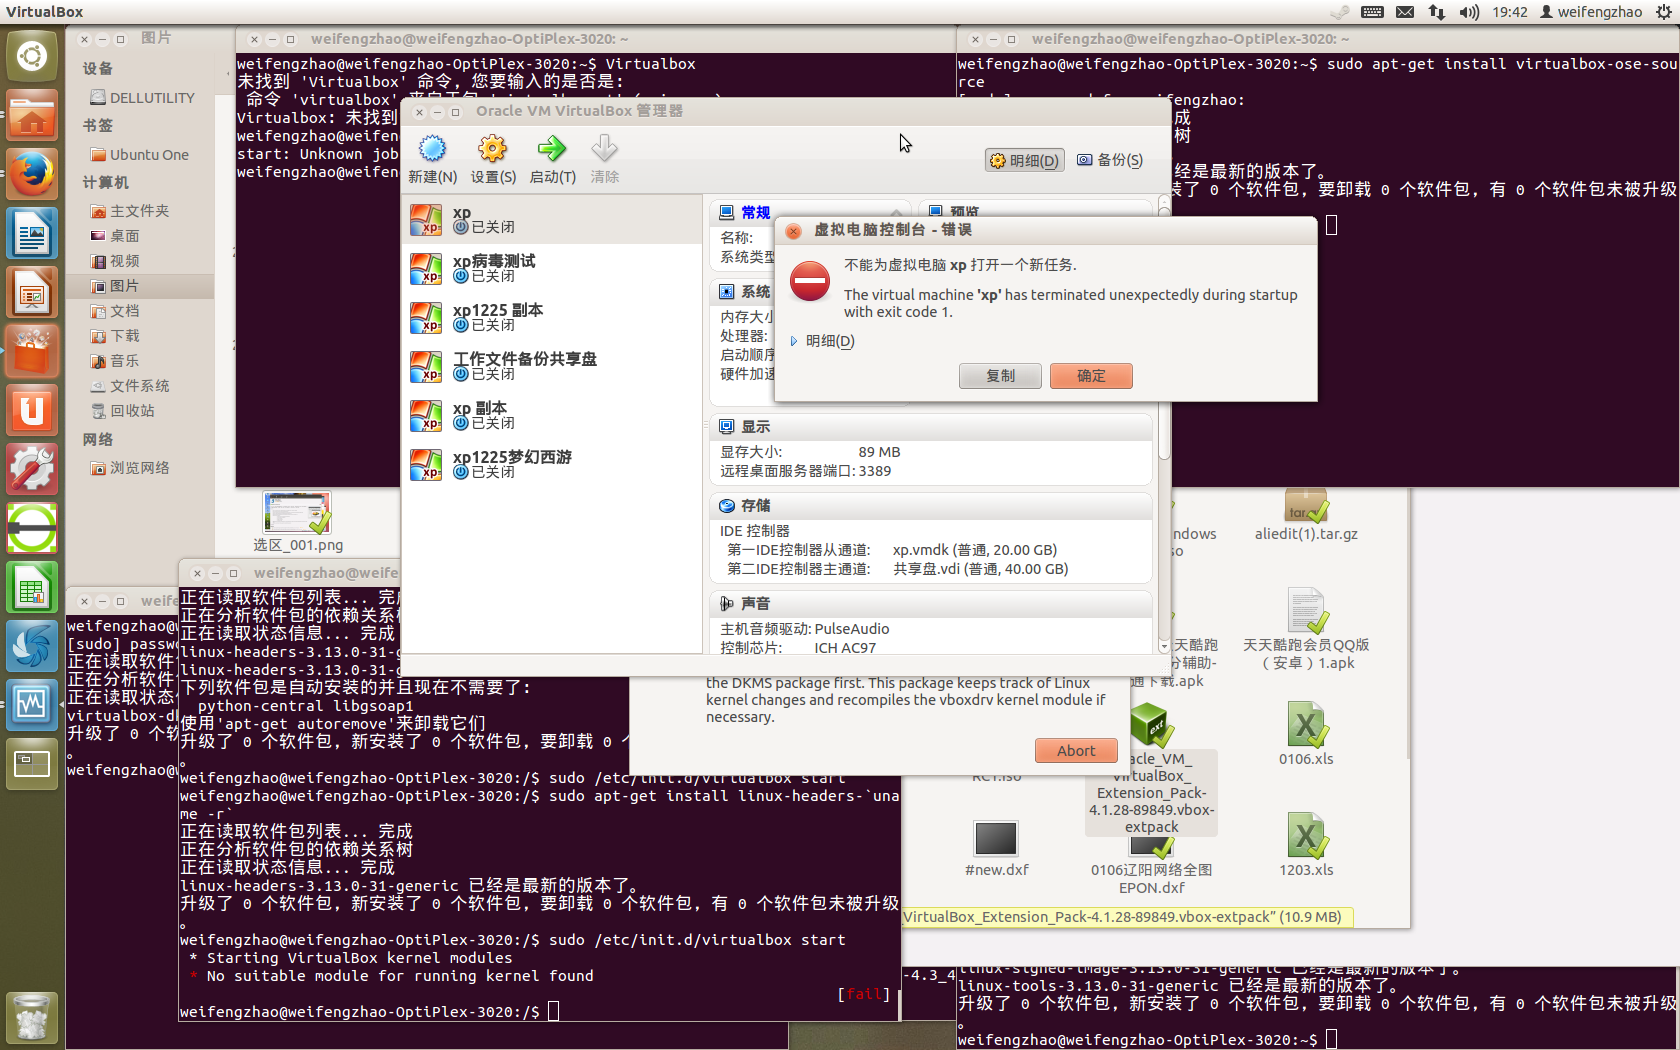Open Ubuntu One launcher icon
This screenshot has height=1050, width=1680.
tap(32, 411)
